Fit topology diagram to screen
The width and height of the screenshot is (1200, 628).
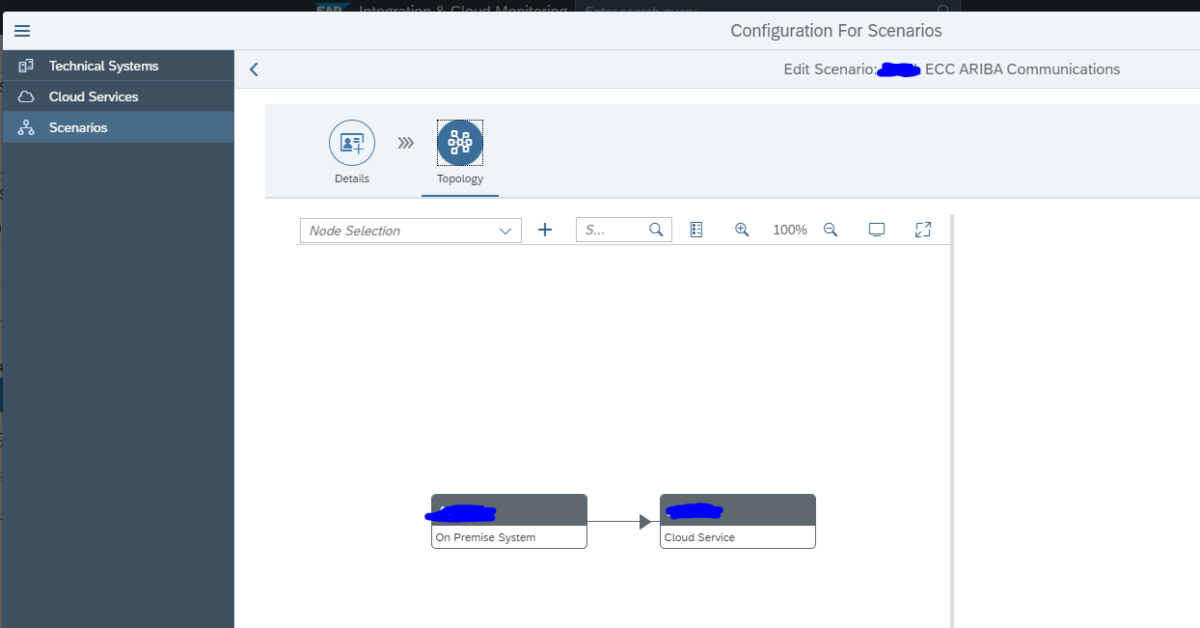876,229
